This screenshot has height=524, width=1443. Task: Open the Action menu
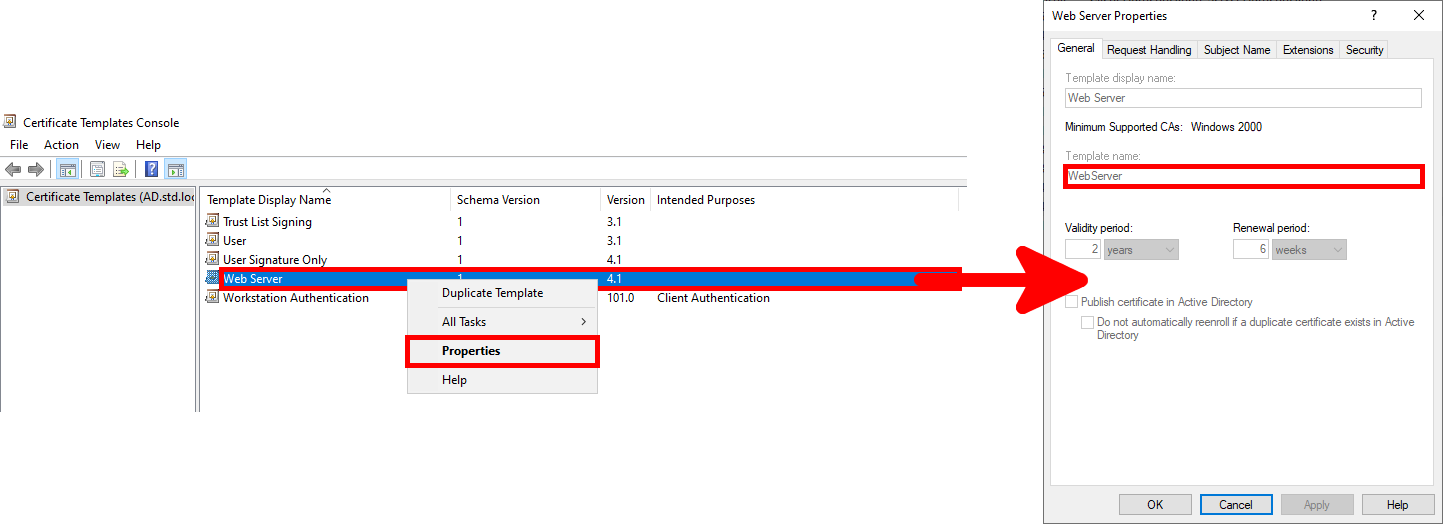[x=61, y=145]
